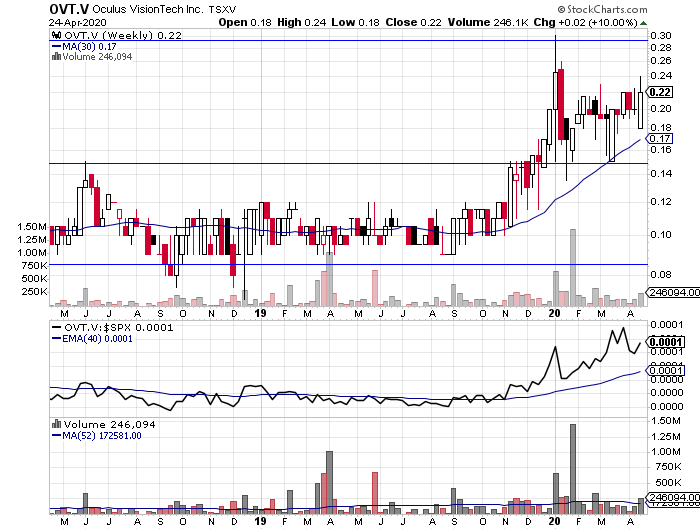Click the 19 year marker on price axis
This screenshot has height=530, width=700.
point(260,313)
